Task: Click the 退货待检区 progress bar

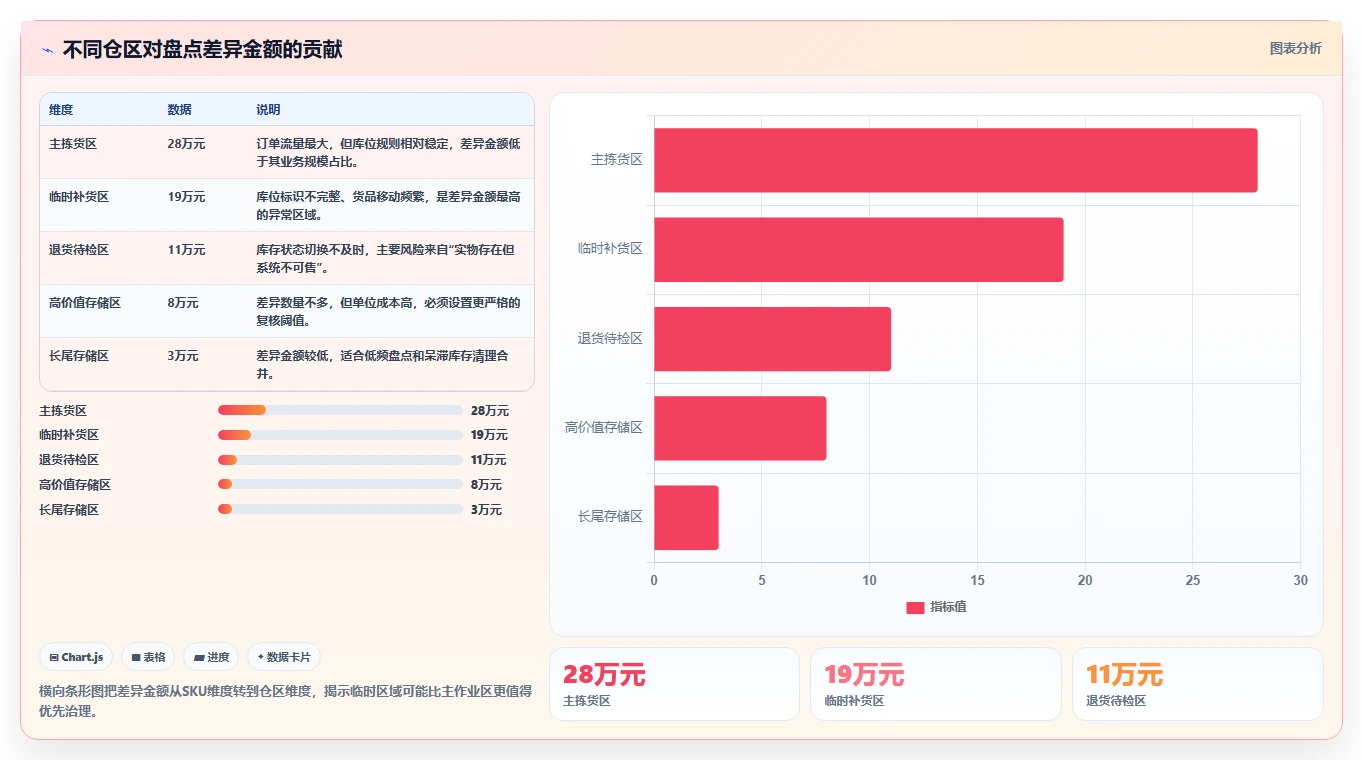Action: (x=340, y=460)
